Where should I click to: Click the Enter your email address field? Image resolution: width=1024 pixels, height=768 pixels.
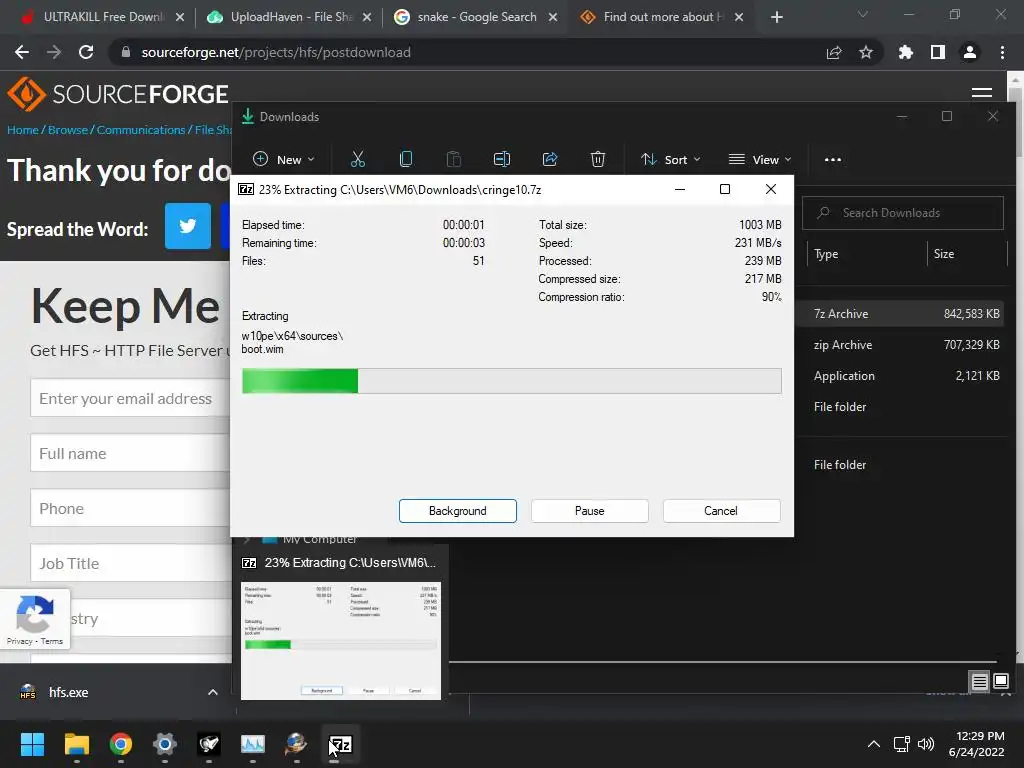131,398
